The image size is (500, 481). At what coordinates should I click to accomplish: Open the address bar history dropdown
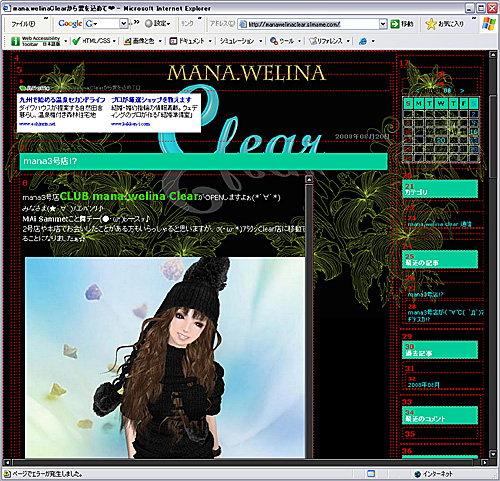383,24
